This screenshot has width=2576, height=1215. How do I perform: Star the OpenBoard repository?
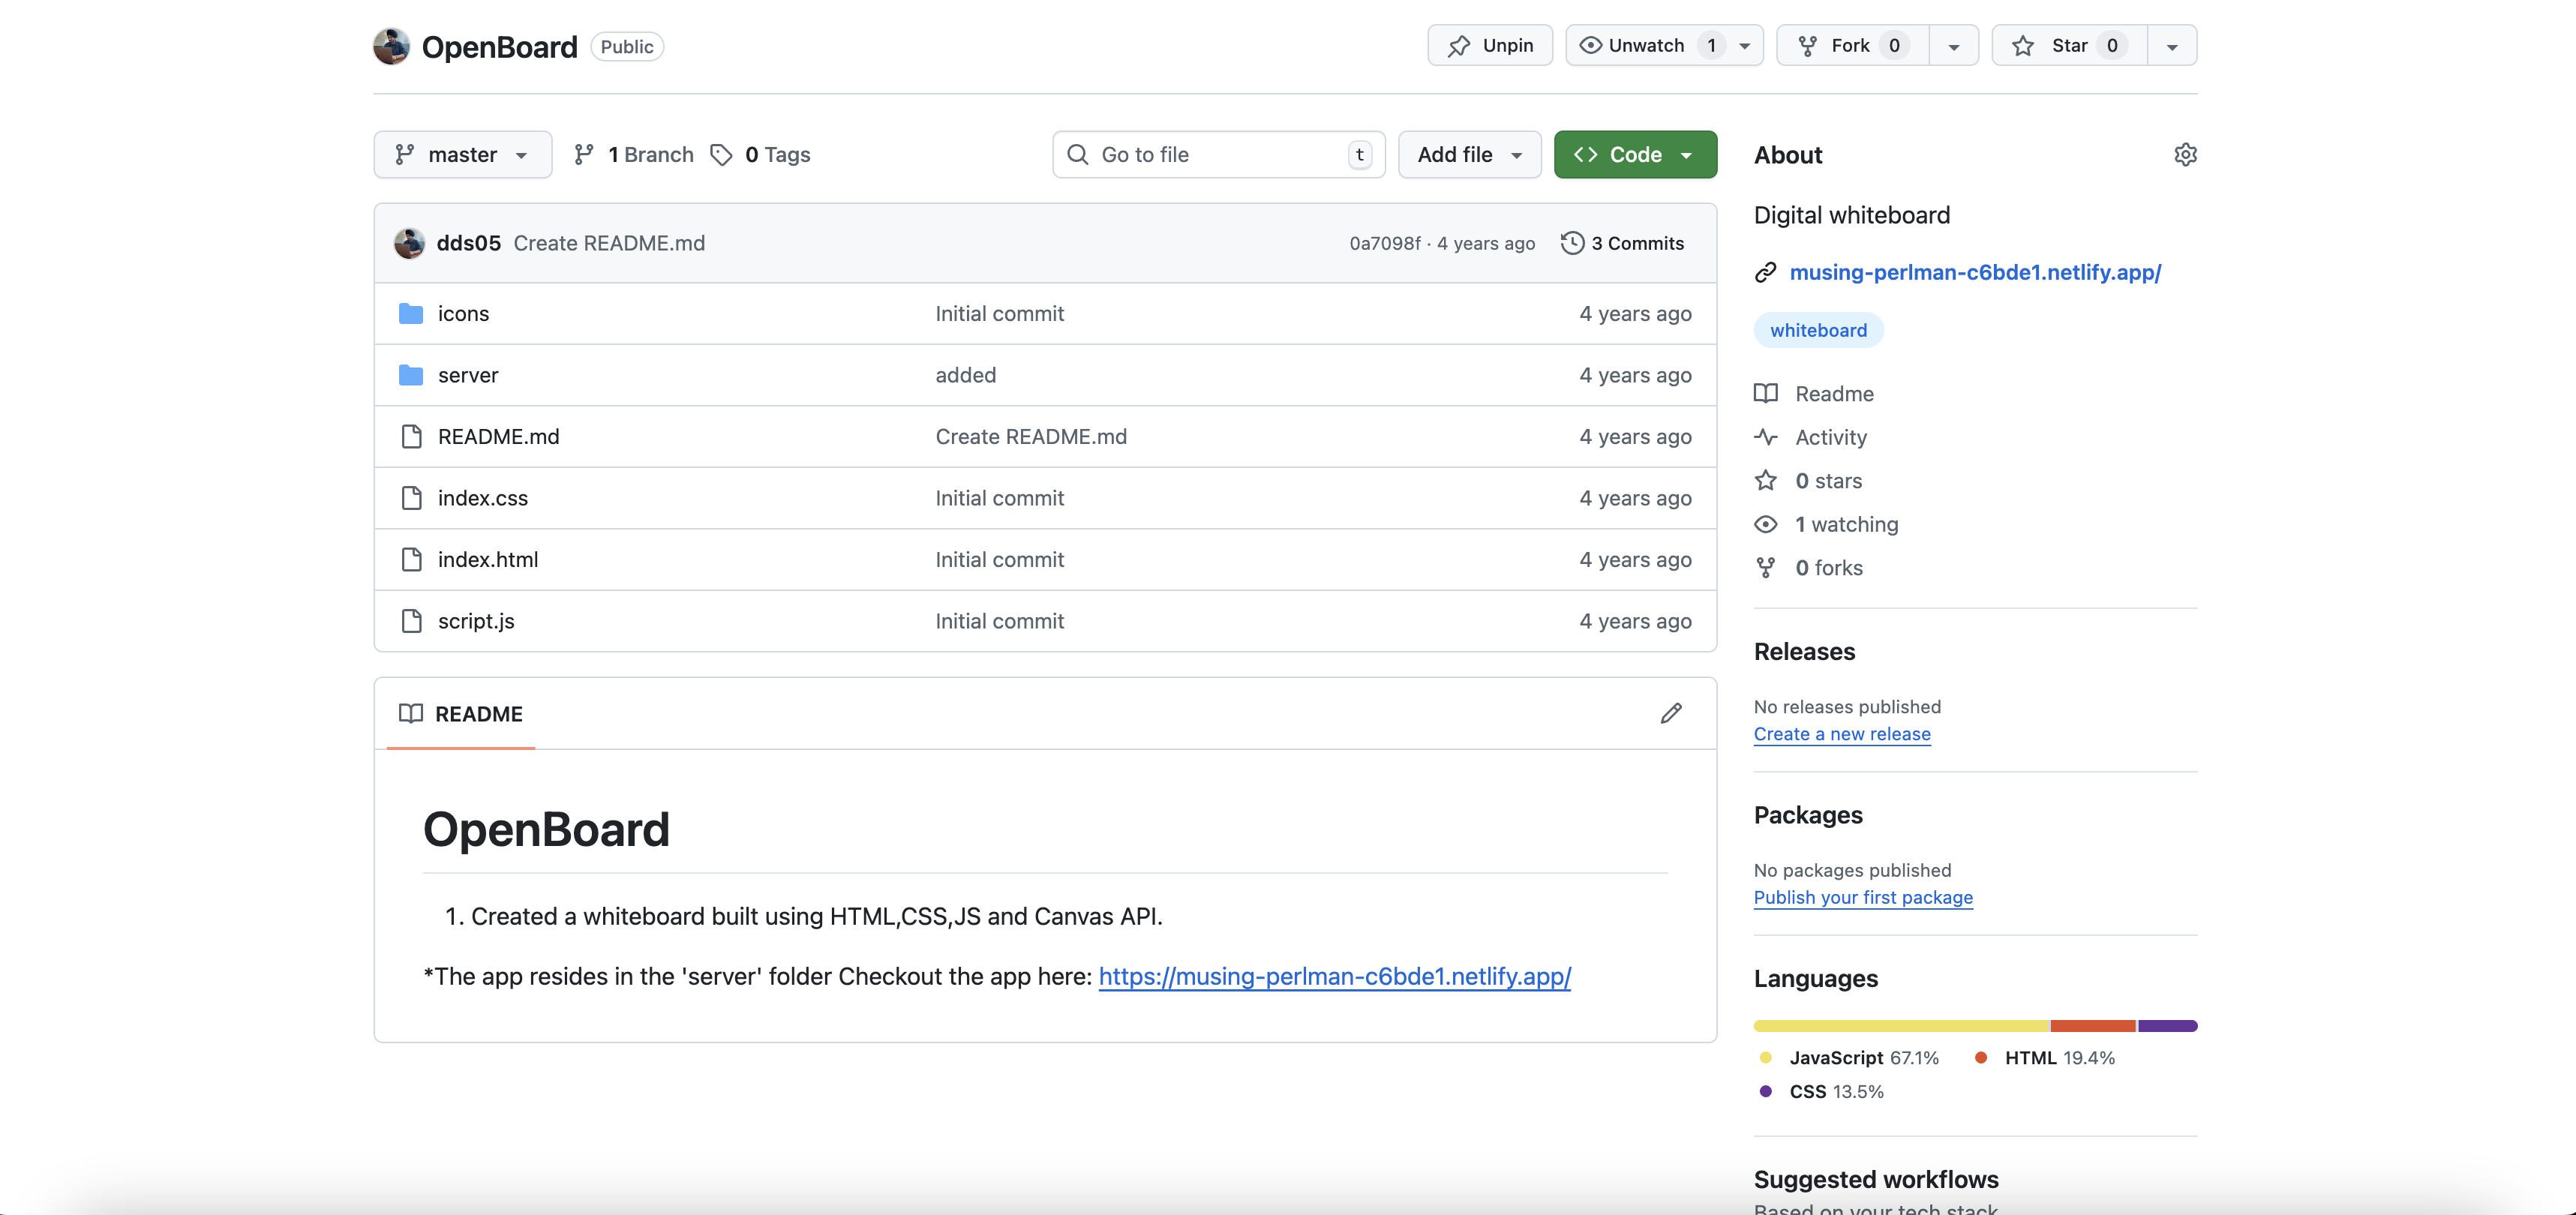[2068, 46]
